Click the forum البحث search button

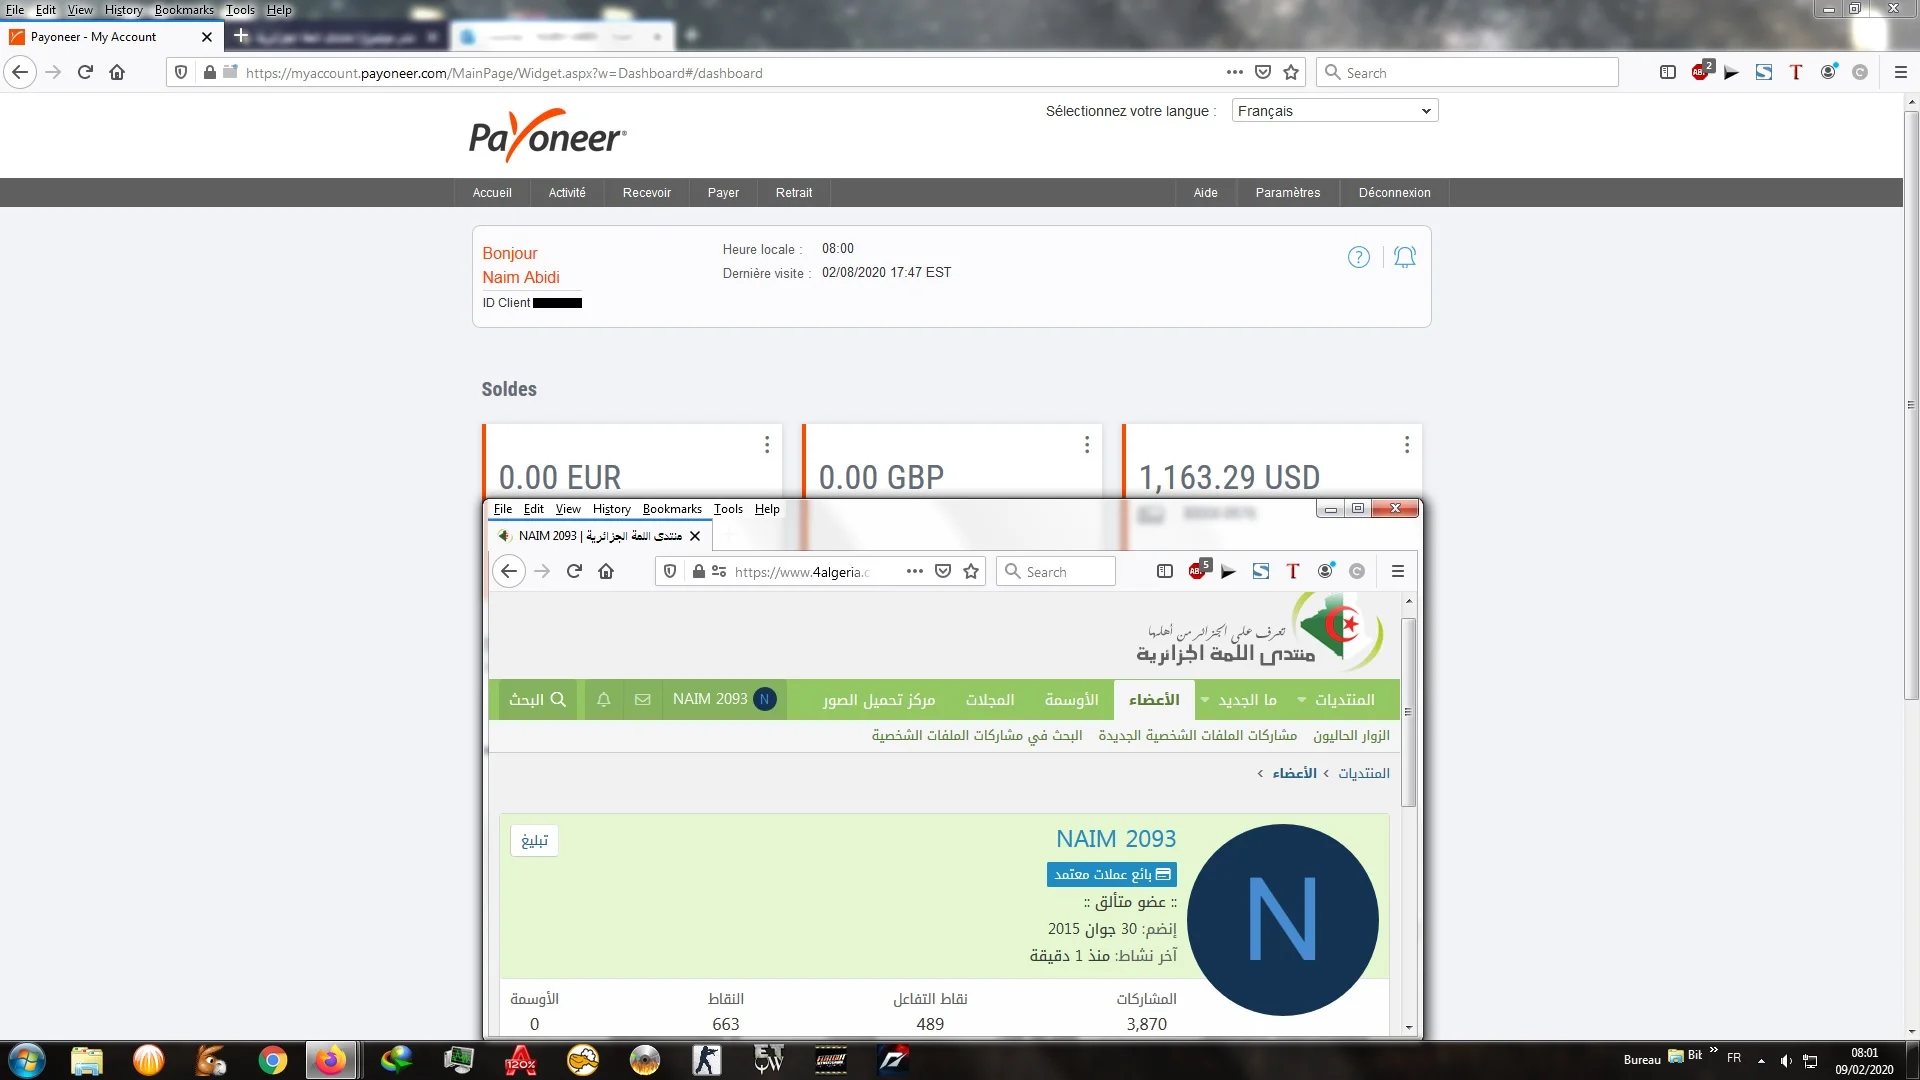tap(537, 700)
